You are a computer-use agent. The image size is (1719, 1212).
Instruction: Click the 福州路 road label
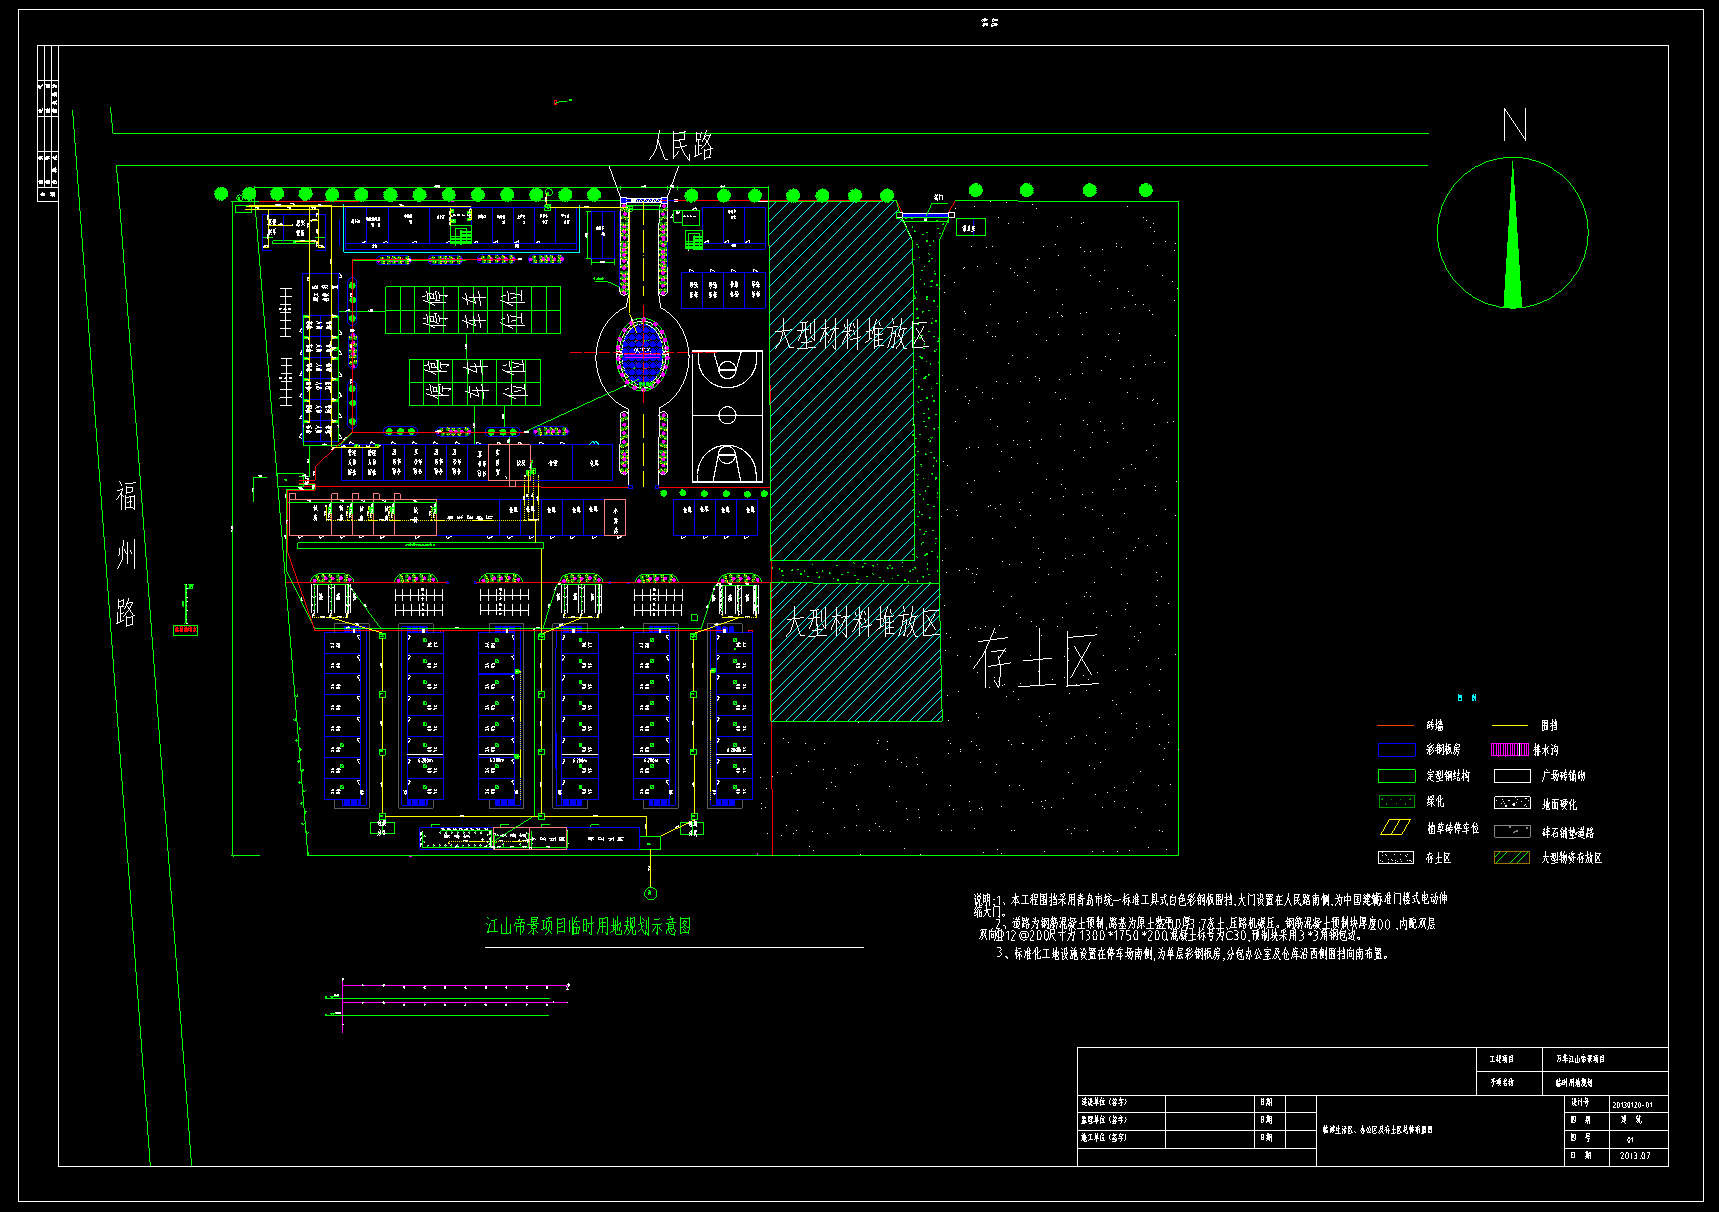[125, 553]
